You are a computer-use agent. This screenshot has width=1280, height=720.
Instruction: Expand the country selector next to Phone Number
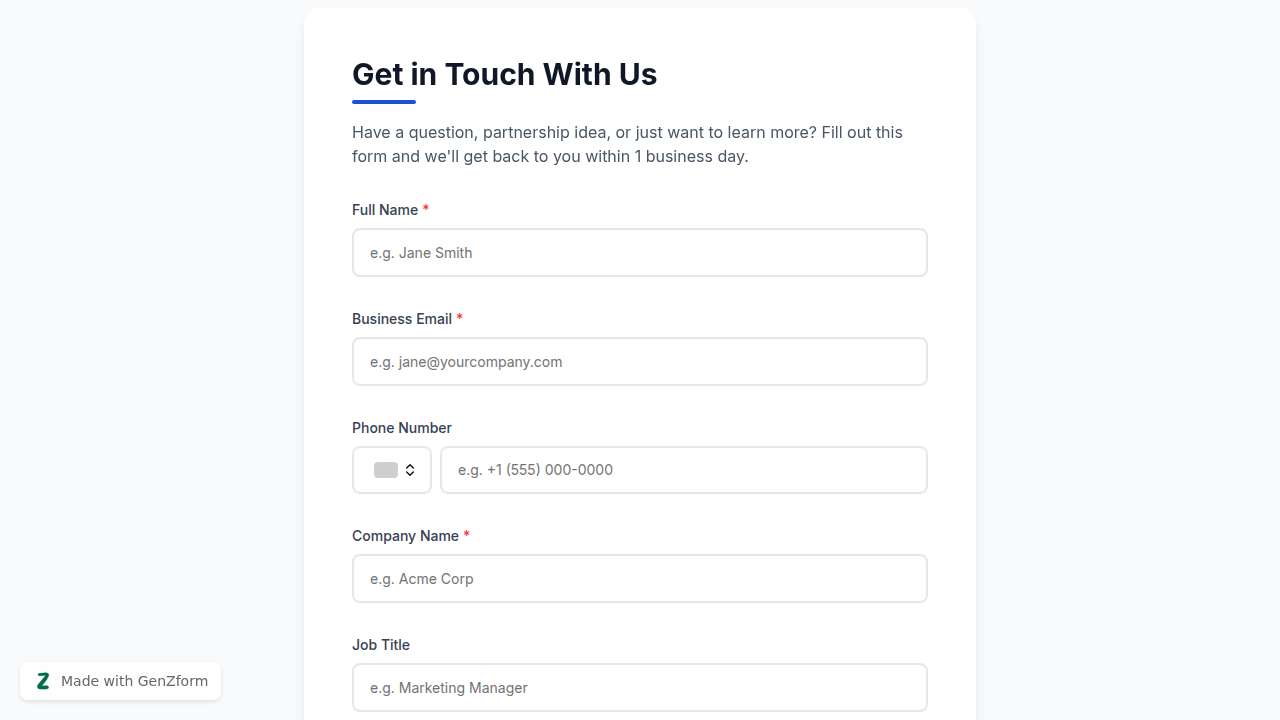tap(392, 470)
